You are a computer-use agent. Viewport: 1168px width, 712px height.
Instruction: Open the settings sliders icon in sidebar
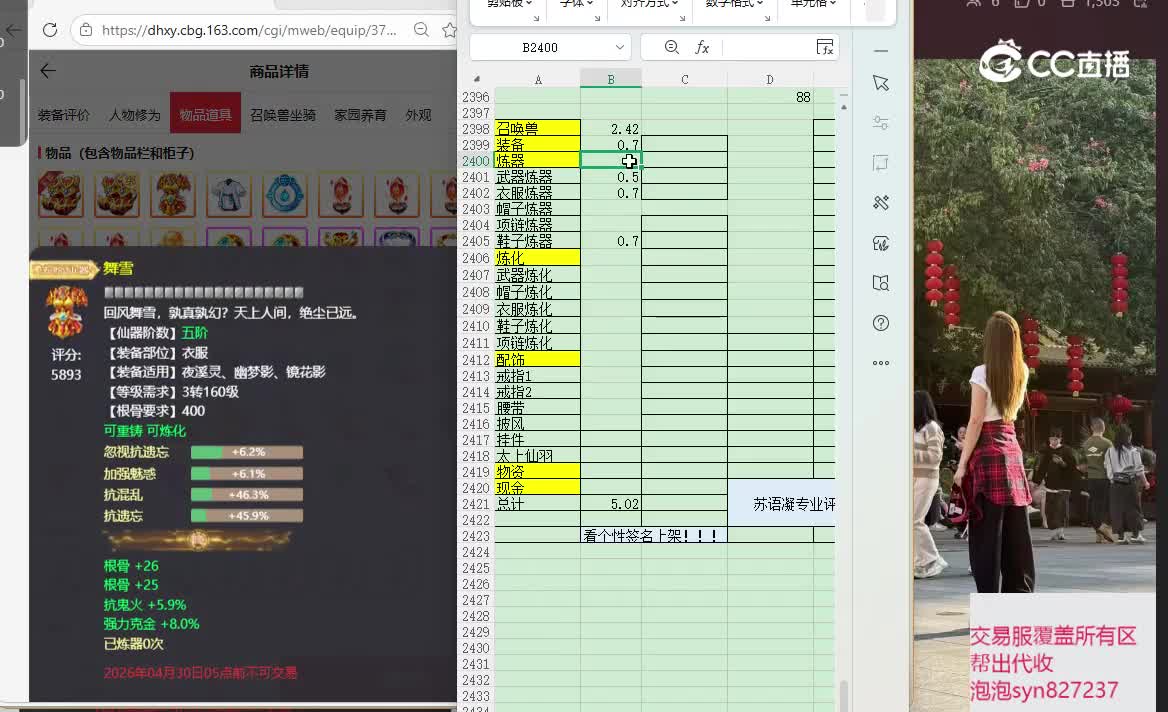tap(881, 123)
